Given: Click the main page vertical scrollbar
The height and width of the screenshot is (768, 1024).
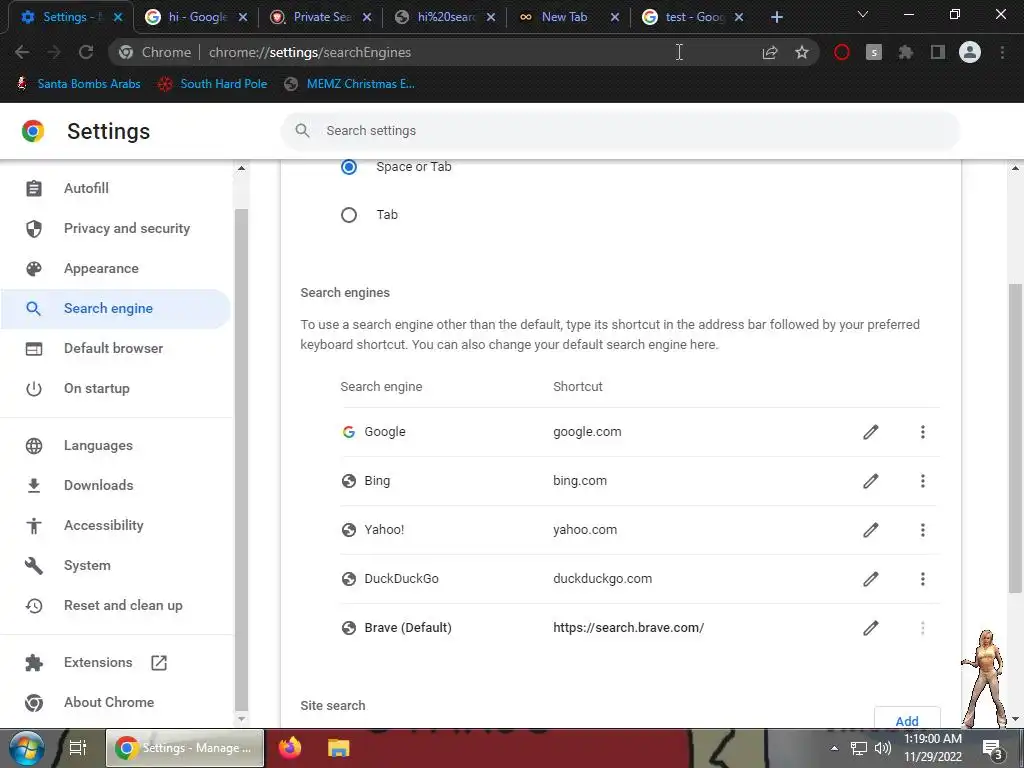Looking at the screenshot, I should point(1015,438).
